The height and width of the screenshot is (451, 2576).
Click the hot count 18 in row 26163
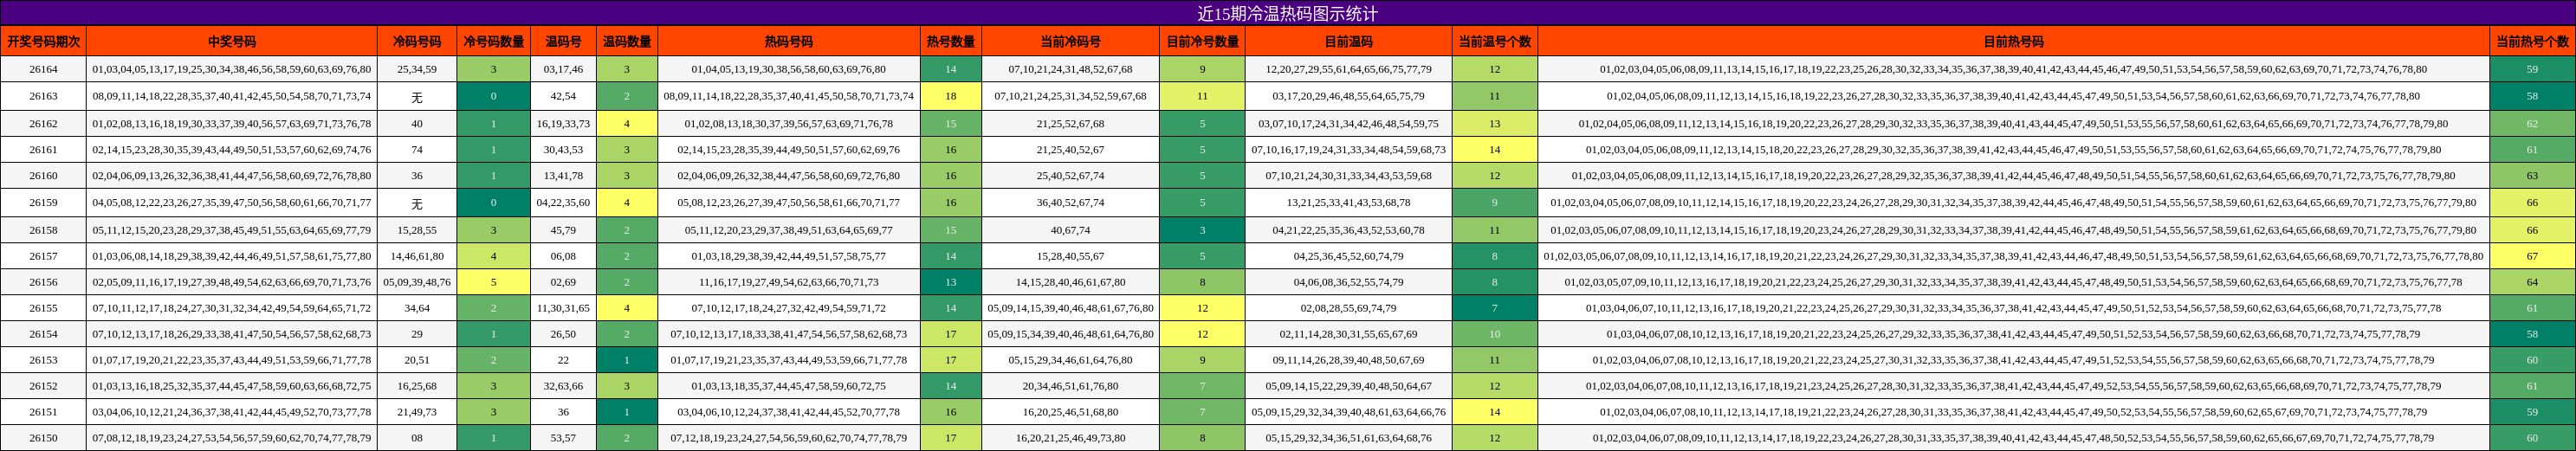click(x=950, y=96)
